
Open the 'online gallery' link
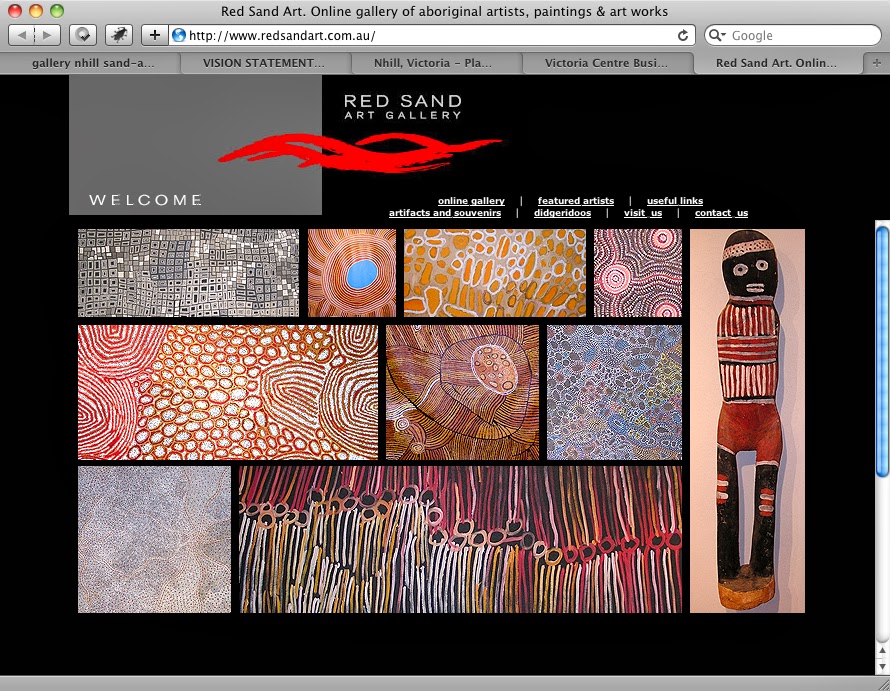pos(471,200)
